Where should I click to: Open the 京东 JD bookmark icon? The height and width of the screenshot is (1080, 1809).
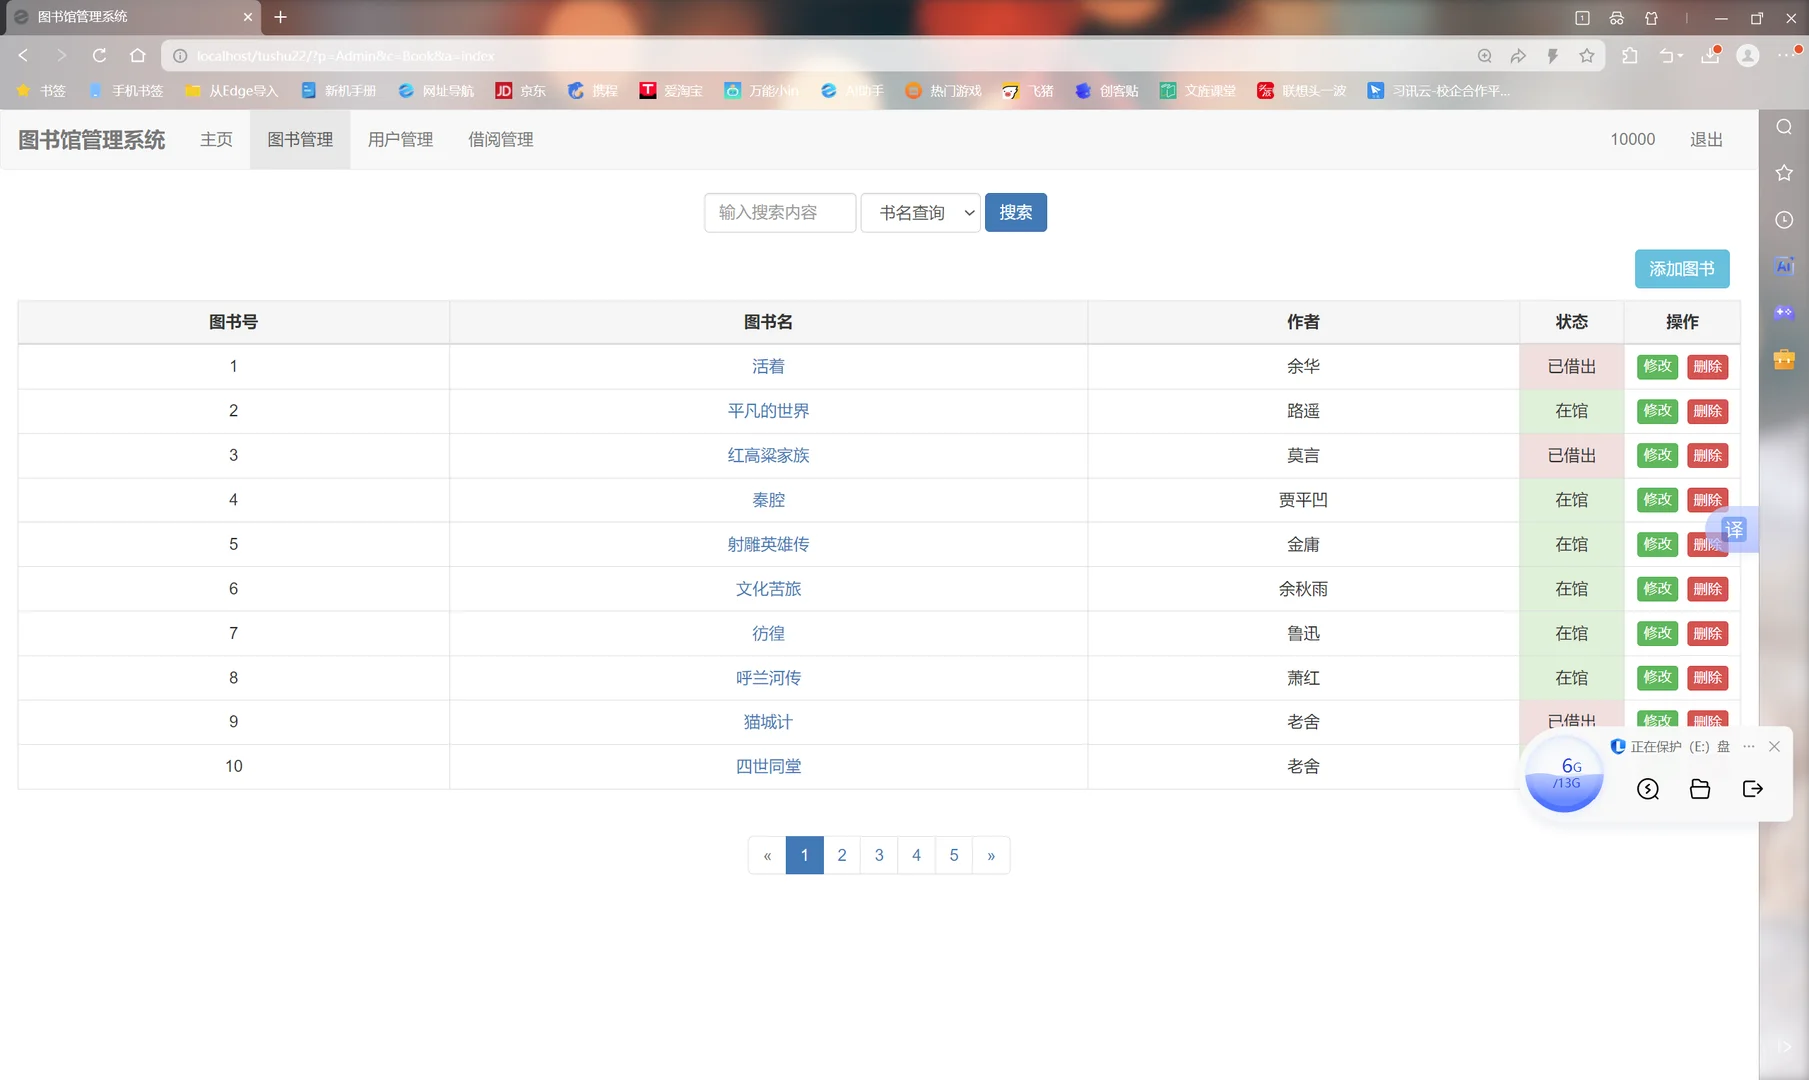coord(504,90)
